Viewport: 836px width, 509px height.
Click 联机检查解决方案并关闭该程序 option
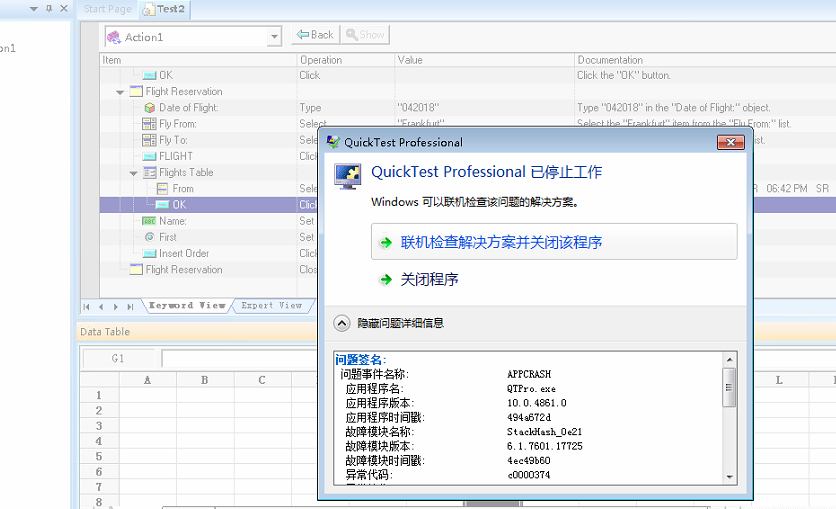pyautogui.click(x=554, y=242)
